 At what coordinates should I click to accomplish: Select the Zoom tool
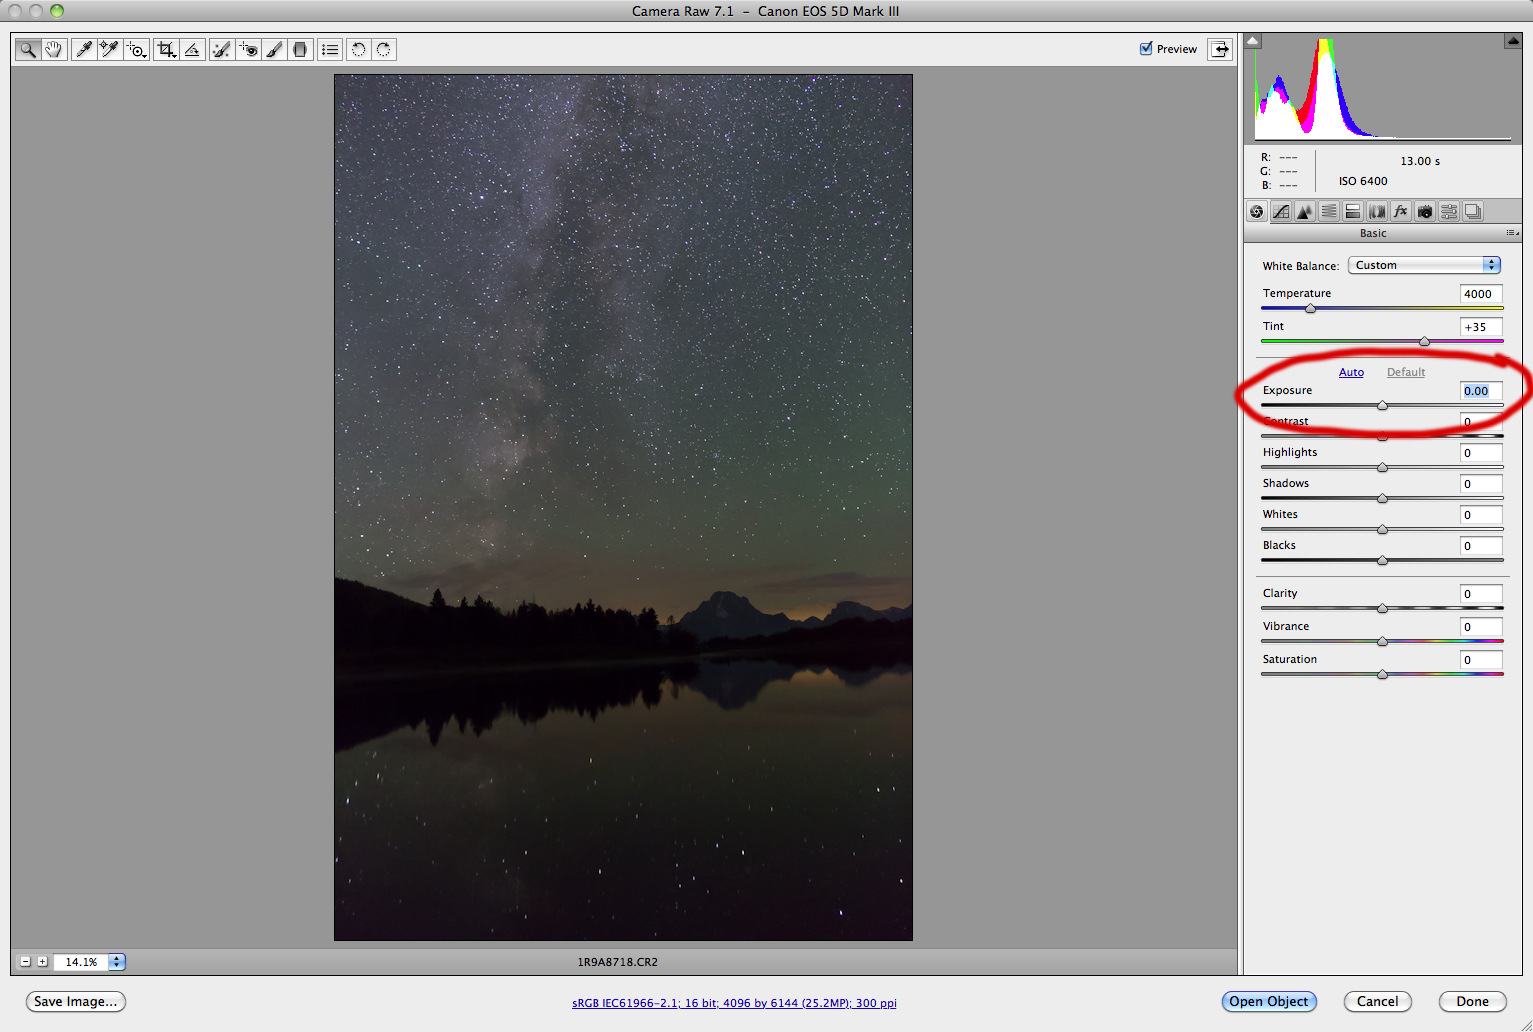28,49
